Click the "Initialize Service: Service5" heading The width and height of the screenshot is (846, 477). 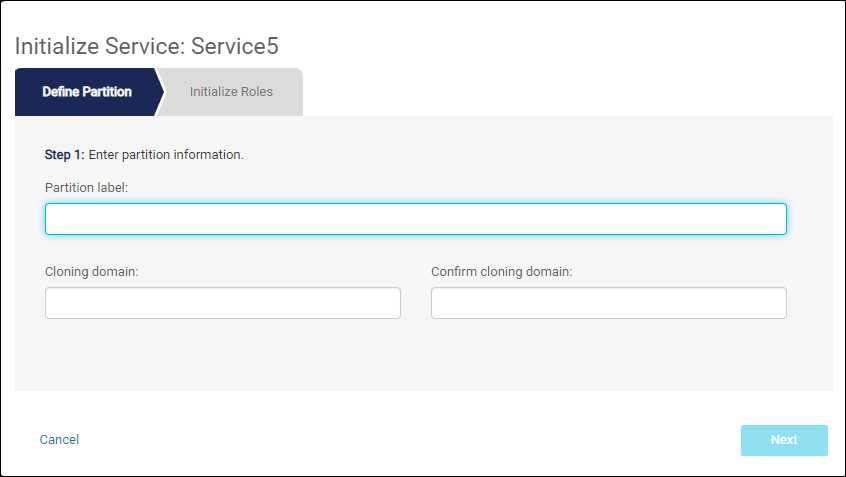click(x=146, y=46)
